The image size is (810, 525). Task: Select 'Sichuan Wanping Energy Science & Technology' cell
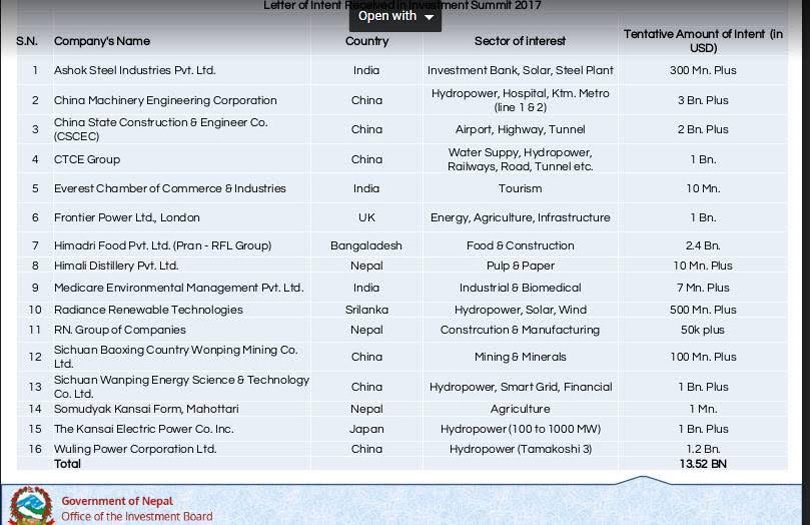coord(181,387)
